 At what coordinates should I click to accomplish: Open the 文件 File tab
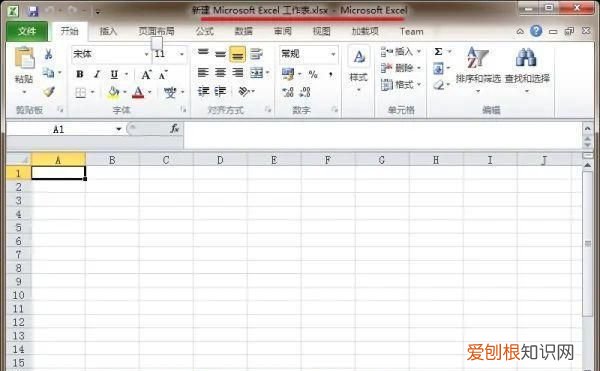coord(27,31)
